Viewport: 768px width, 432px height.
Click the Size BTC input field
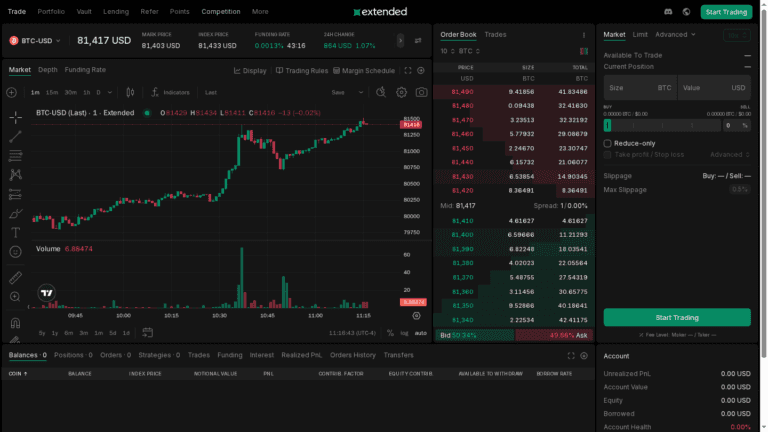click(x=640, y=88)
